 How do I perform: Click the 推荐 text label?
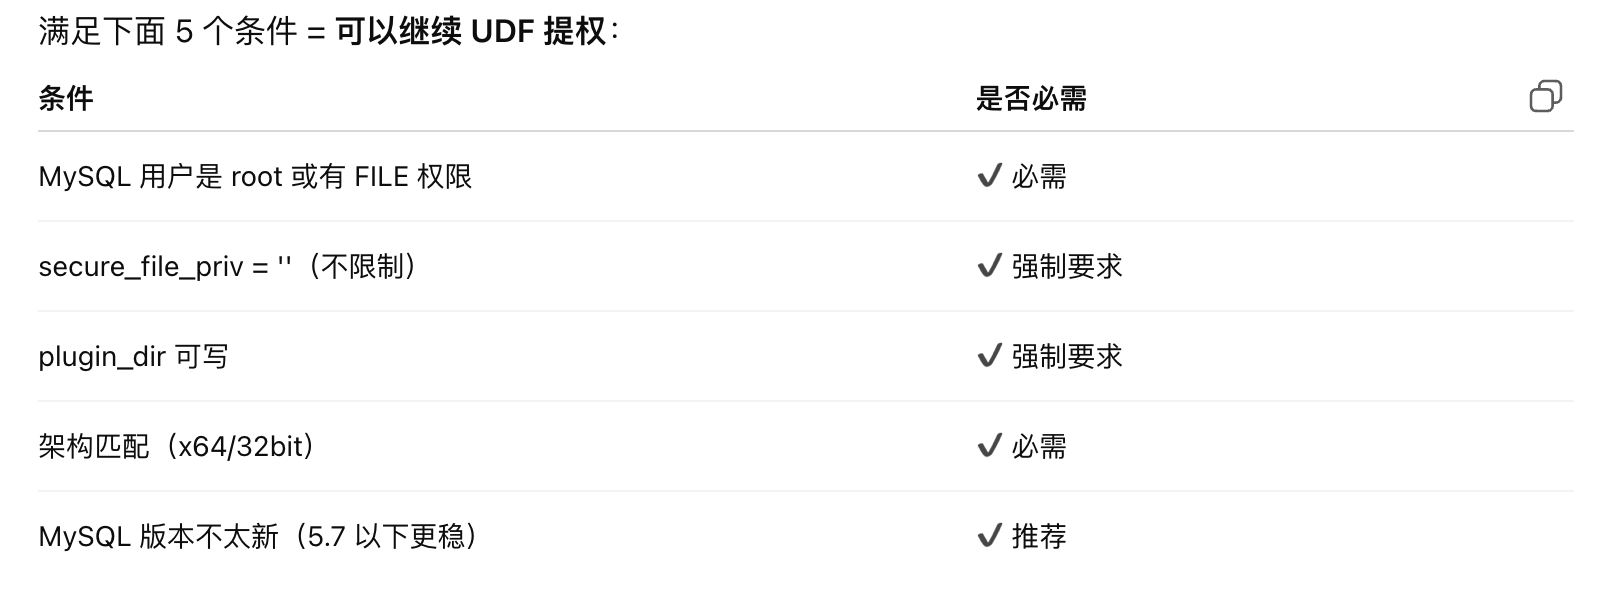[1039, 537]
